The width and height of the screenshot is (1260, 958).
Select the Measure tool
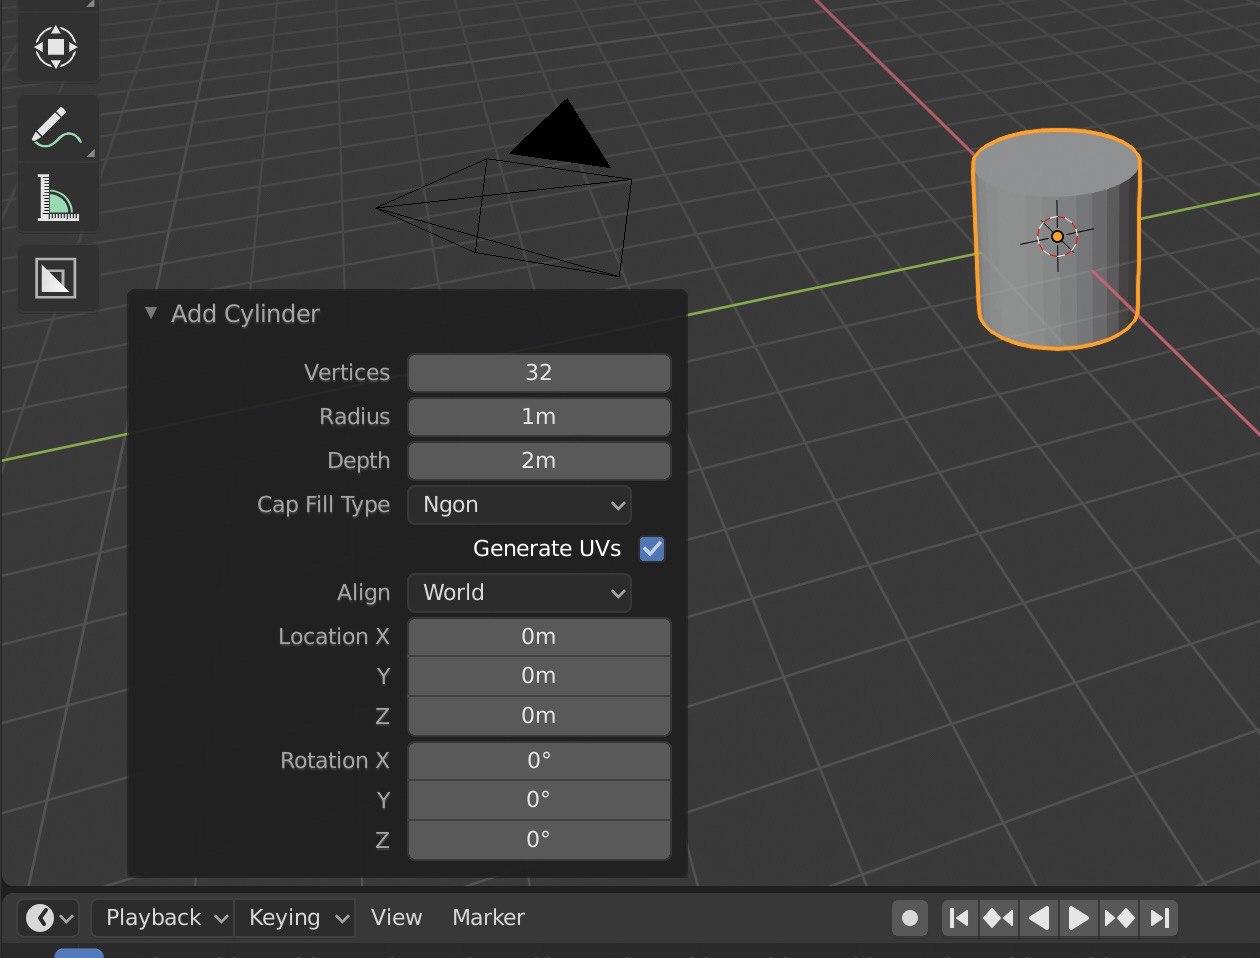pos(57,197)
